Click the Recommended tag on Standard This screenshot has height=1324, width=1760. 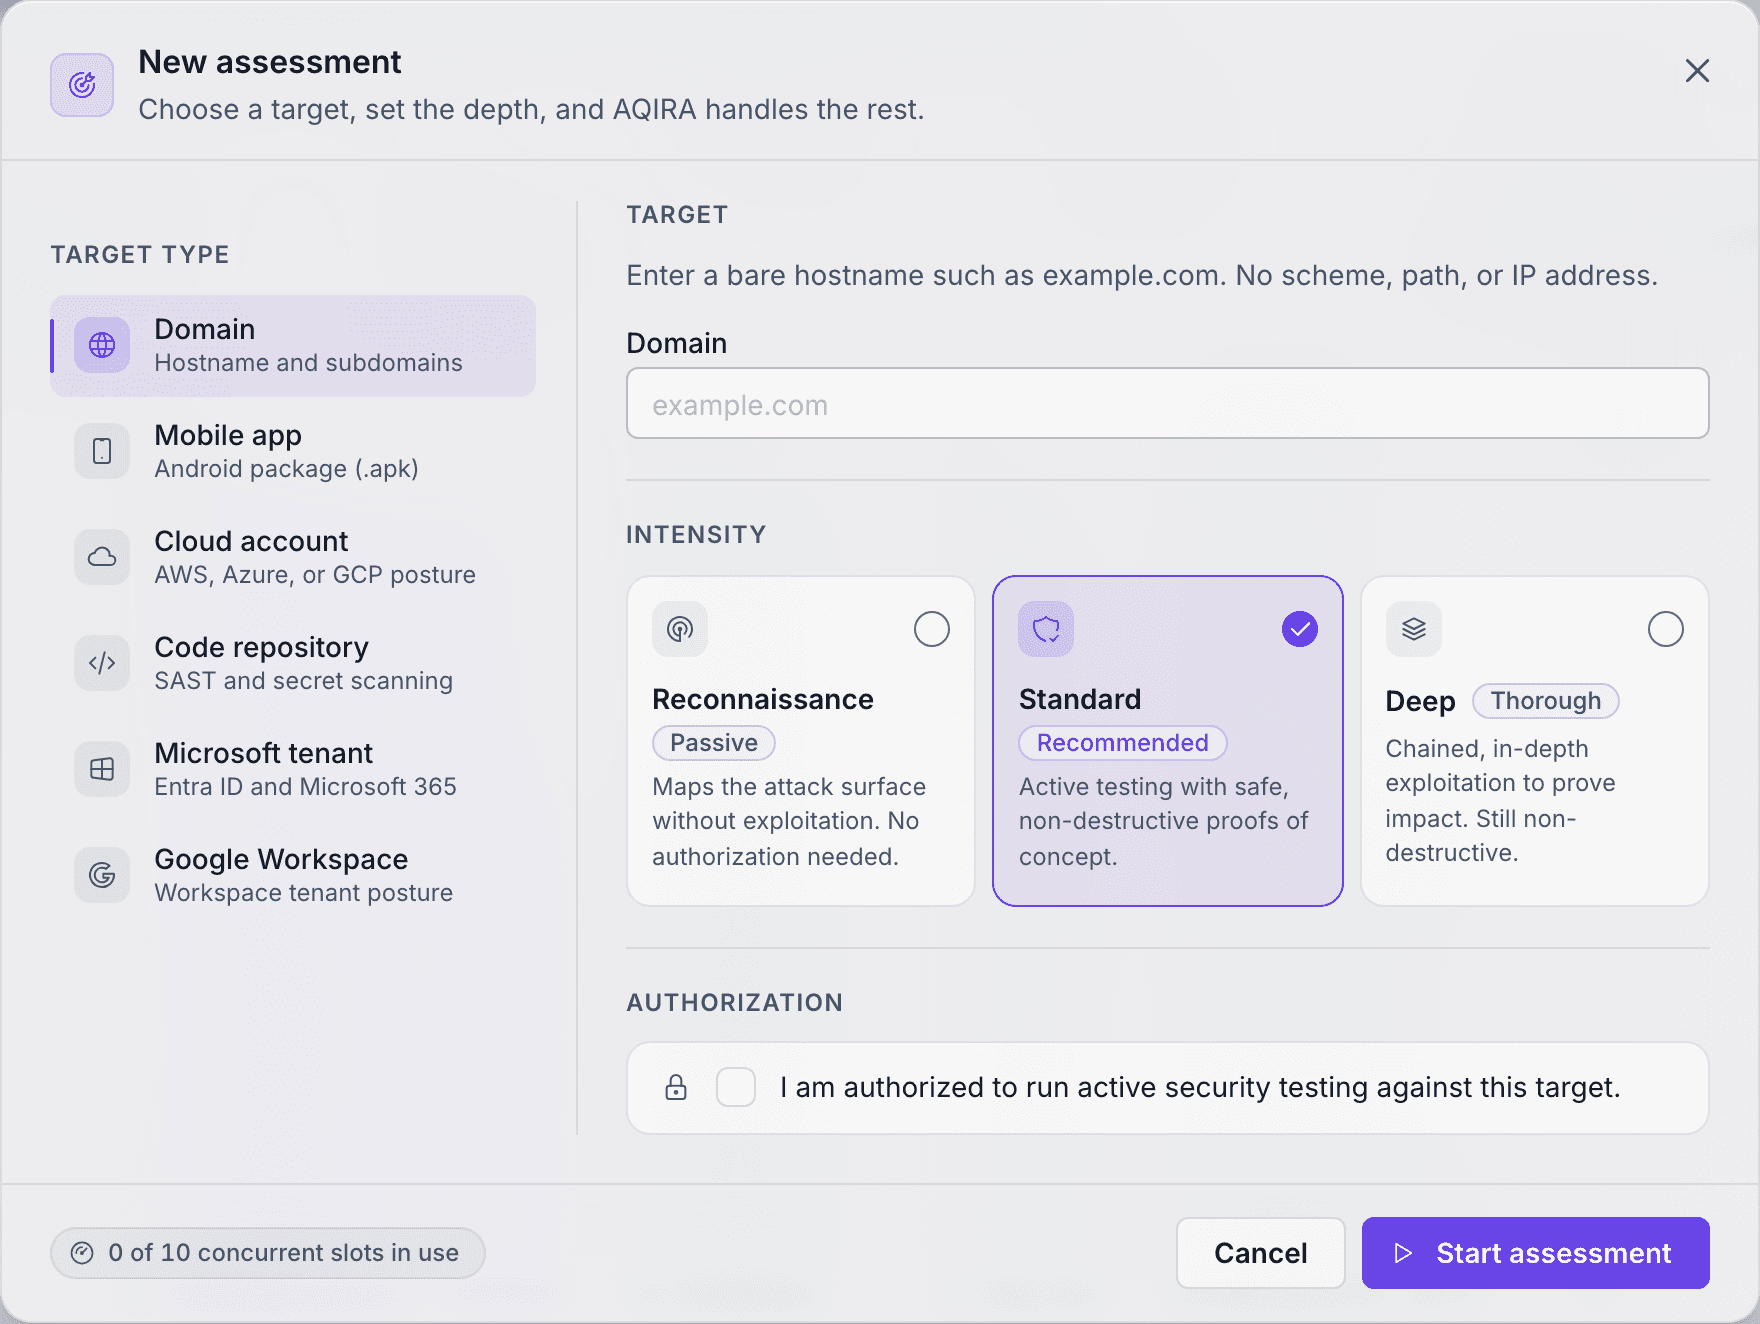(x=1122, y=743)
